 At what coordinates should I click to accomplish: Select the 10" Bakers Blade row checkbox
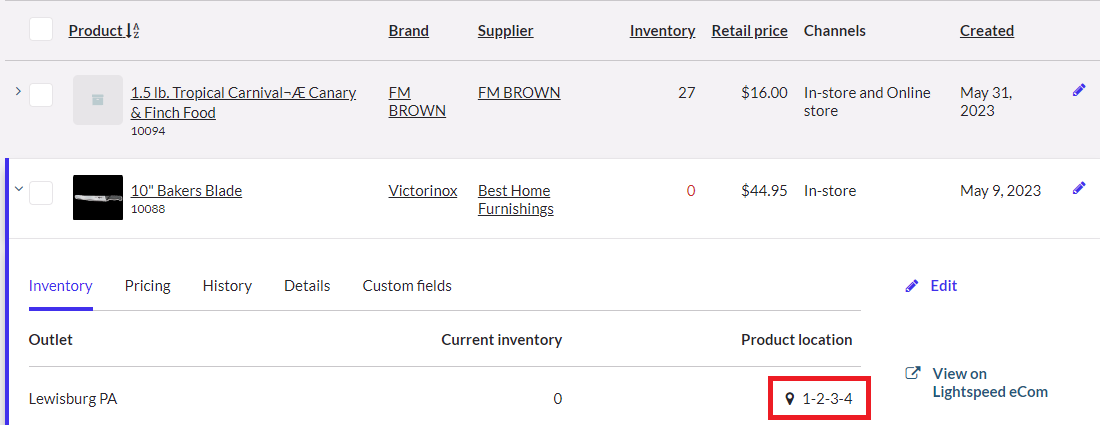[x=41, y=193]
